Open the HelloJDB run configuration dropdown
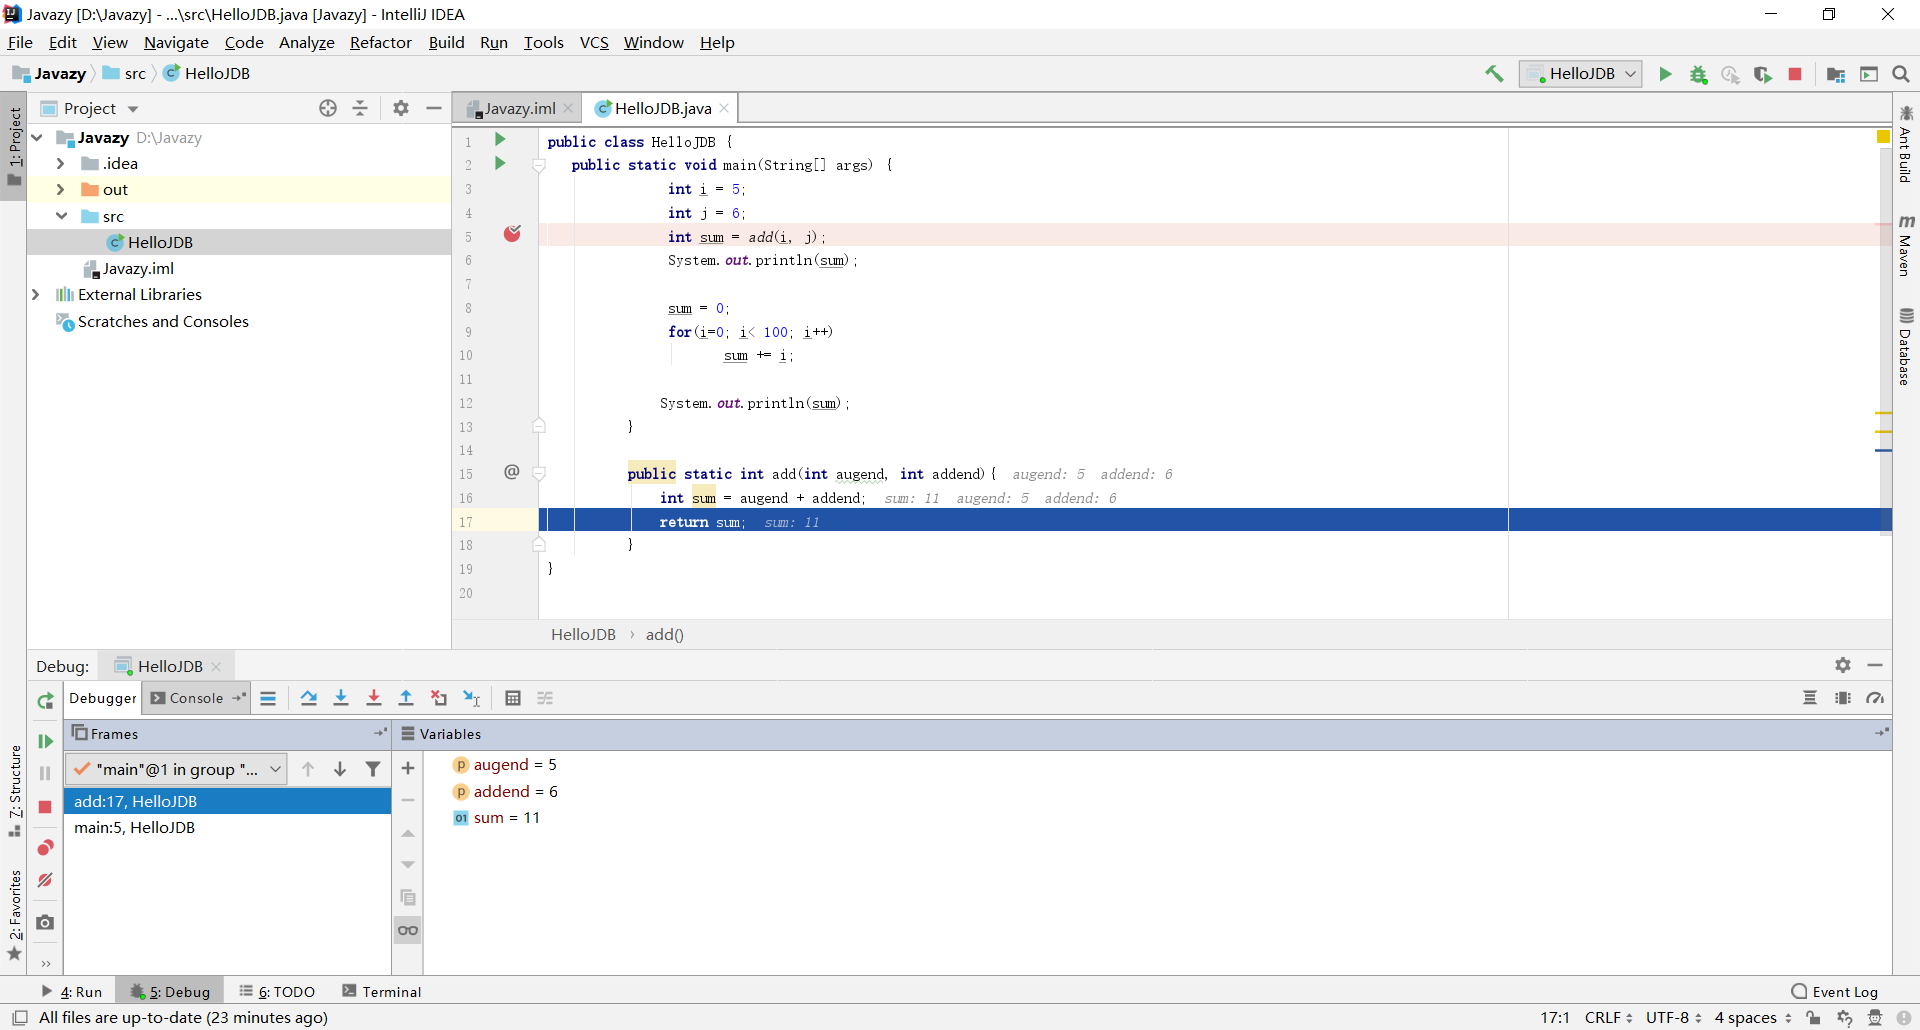Image resolution: width=1920 pixels, height=1030 pixels. click(1580, 74)
